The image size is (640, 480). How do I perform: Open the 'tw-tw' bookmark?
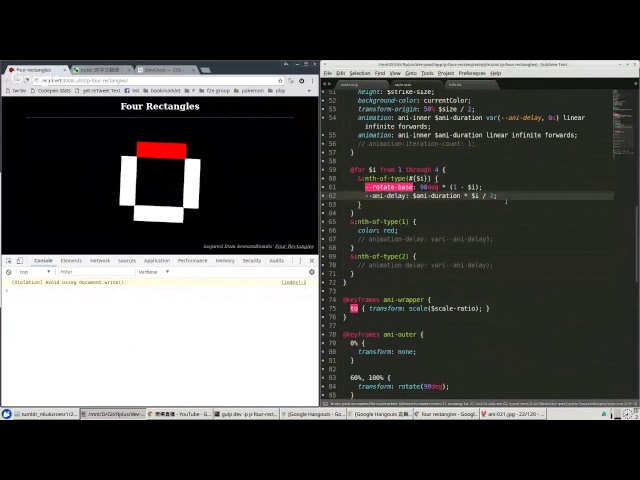tap(16, 91)
